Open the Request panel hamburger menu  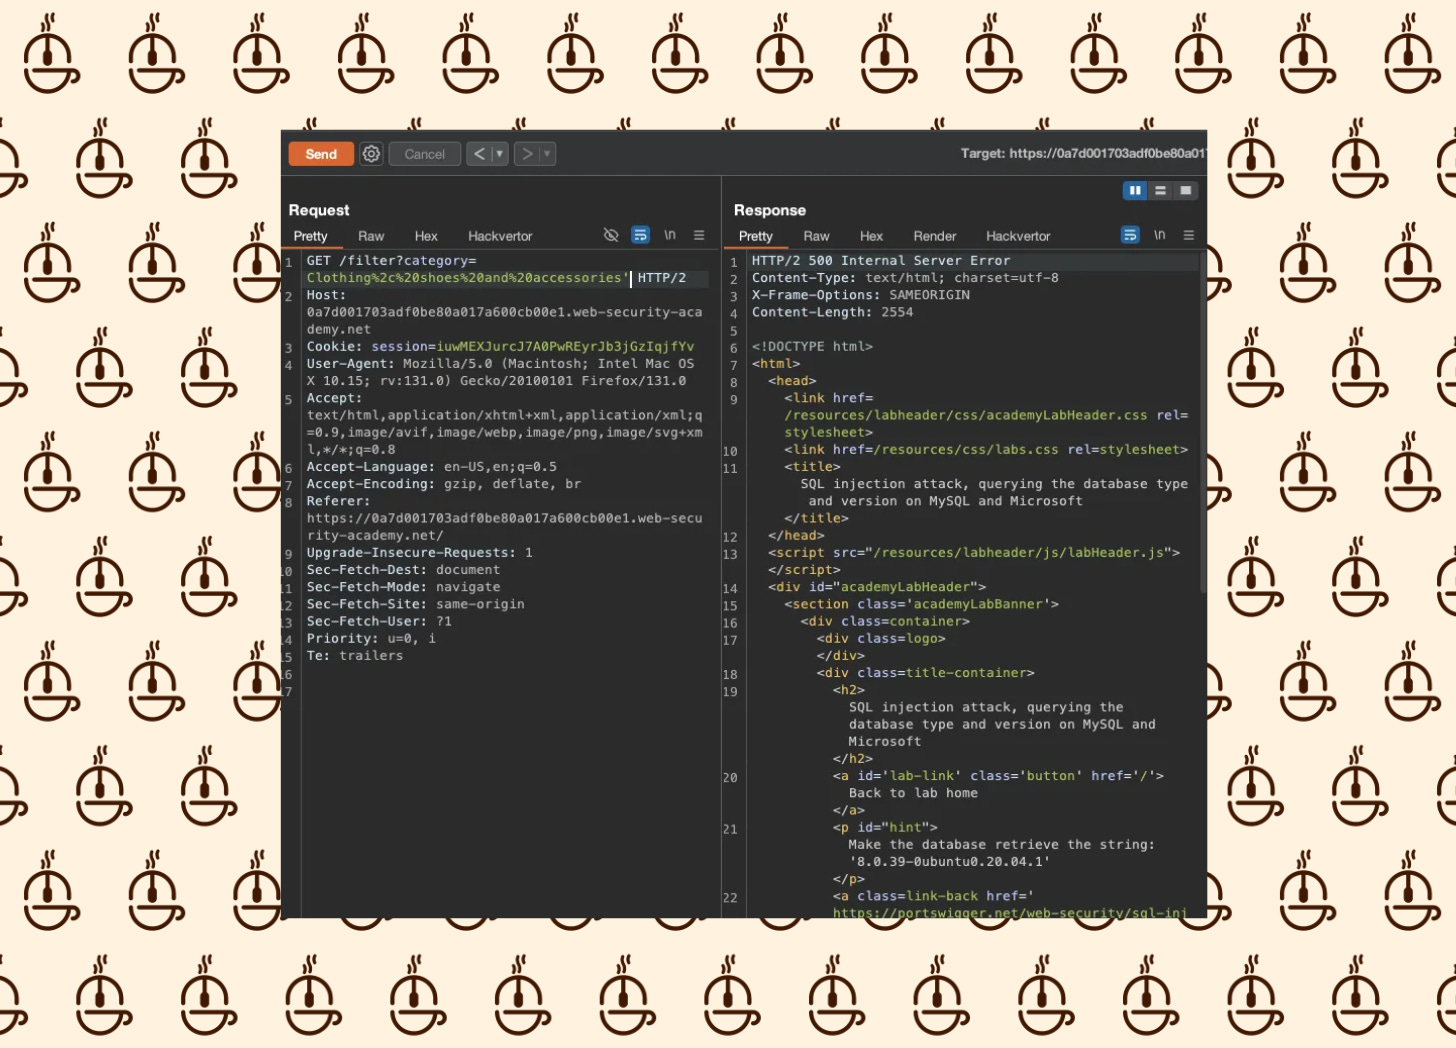(699, 235)
